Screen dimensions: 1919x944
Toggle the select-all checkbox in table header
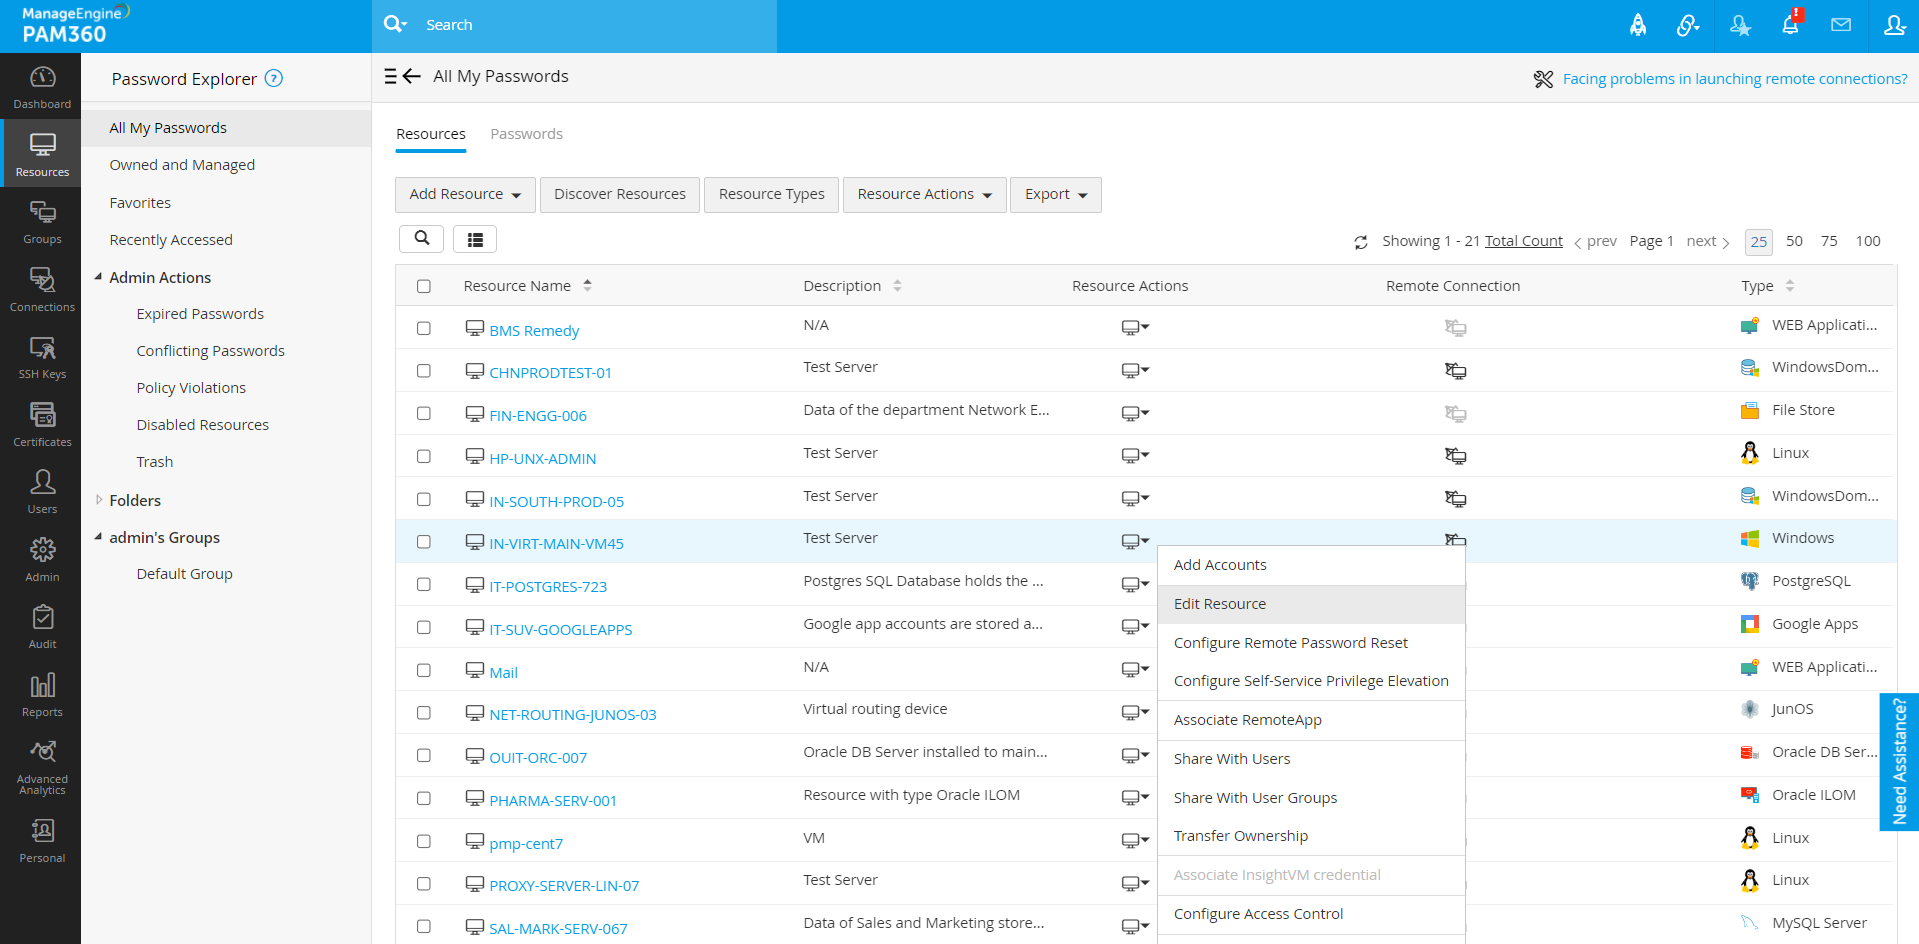[424, 286]
